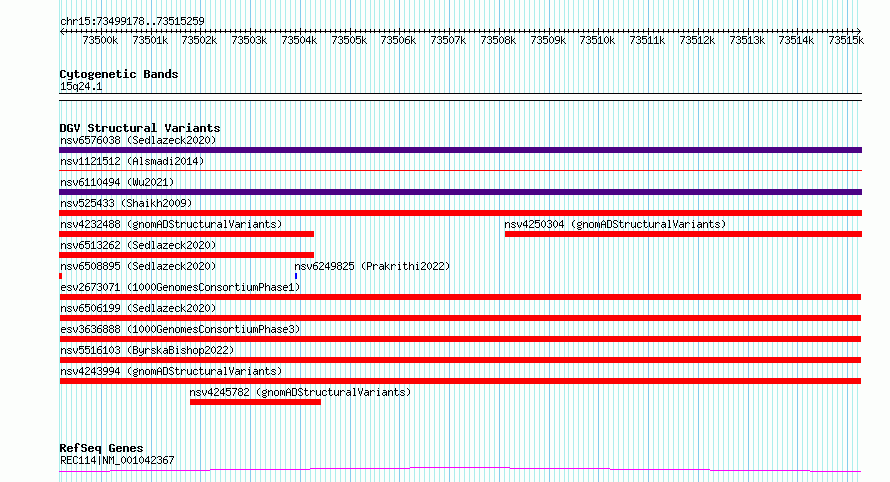Viewport: 890px width, 482px height.
Task: Select the 15q24.1 band label
Action: click(81, 87)
